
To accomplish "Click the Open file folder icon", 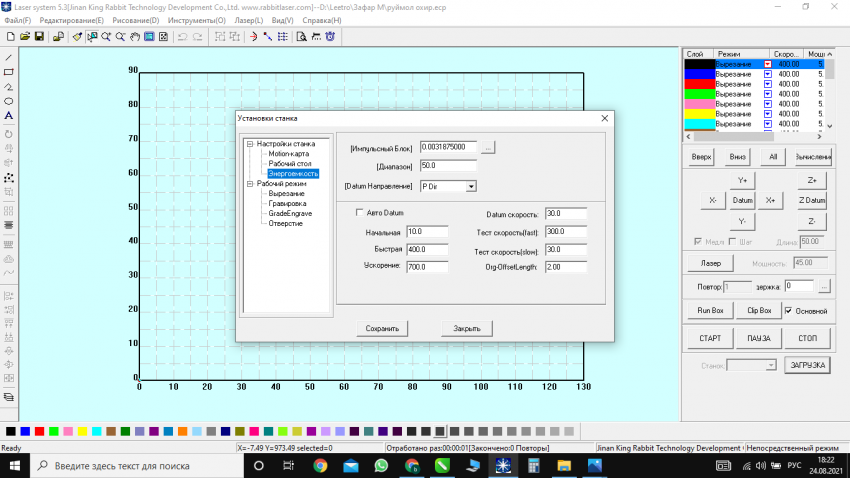I will (x=24, y=37).
